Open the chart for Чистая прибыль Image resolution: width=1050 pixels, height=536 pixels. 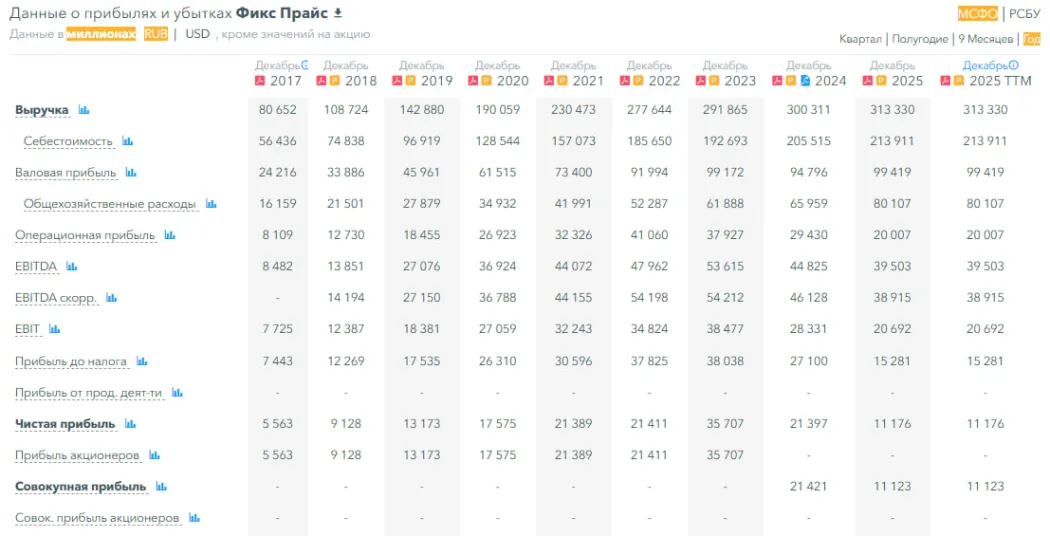[130, 424]
